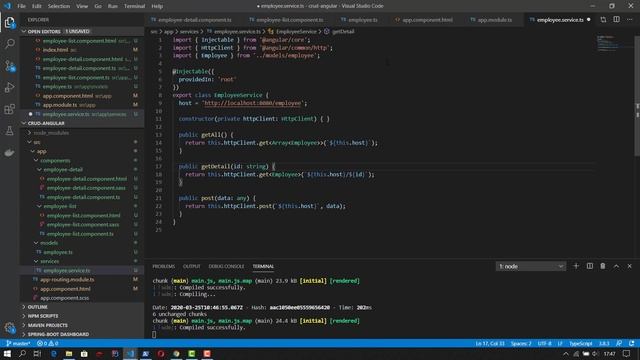The height and width of the screenshot is (360, 640).
Task: Show hidden system tray icons
Action: coord(565,354)
